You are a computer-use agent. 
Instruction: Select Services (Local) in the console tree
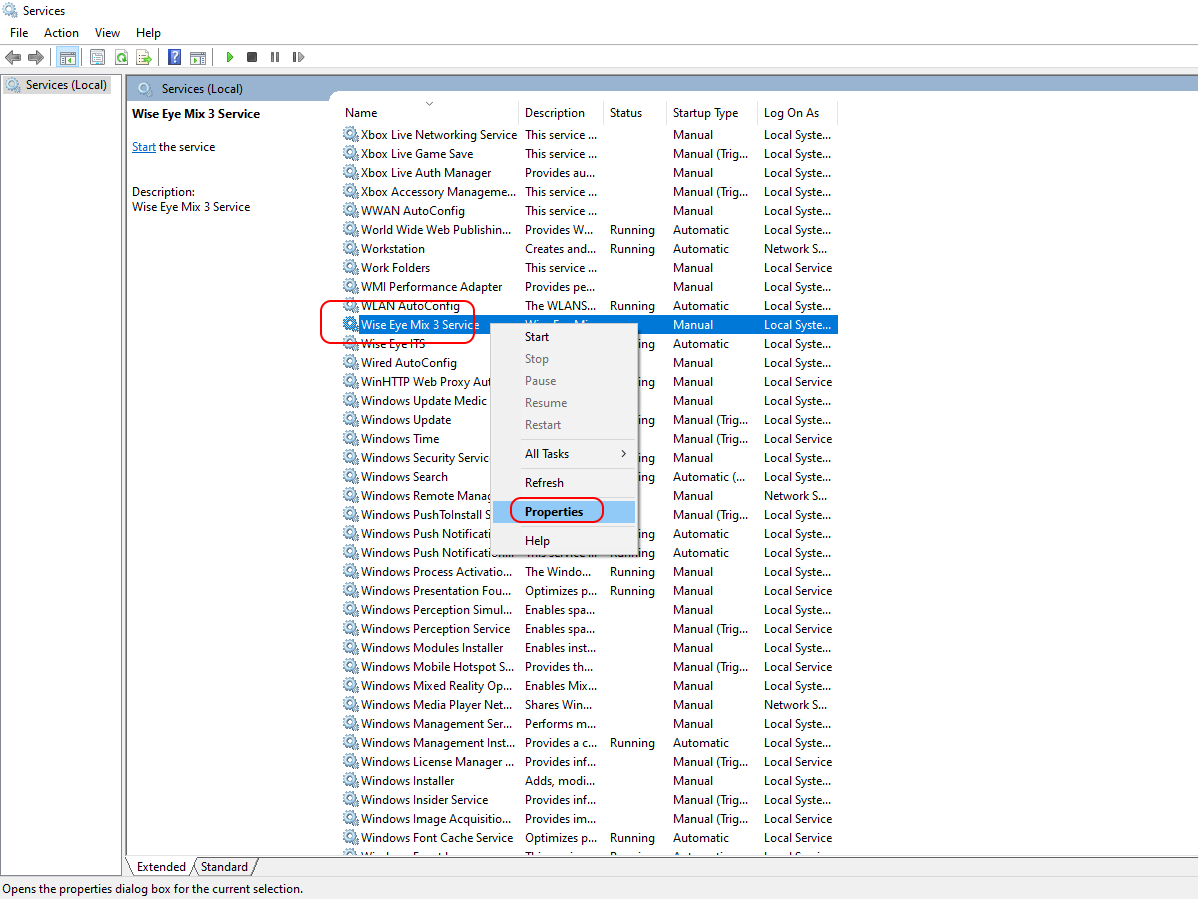[66, 85]
